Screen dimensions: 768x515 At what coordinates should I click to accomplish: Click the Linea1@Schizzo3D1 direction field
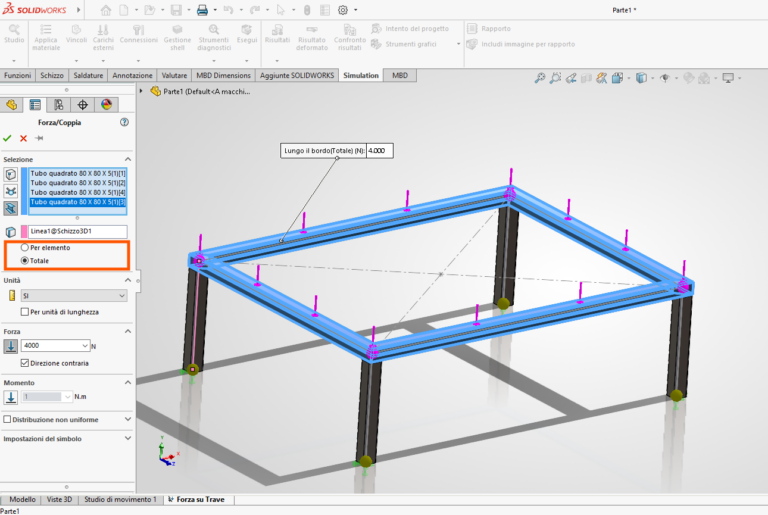[x=77, y=231]
